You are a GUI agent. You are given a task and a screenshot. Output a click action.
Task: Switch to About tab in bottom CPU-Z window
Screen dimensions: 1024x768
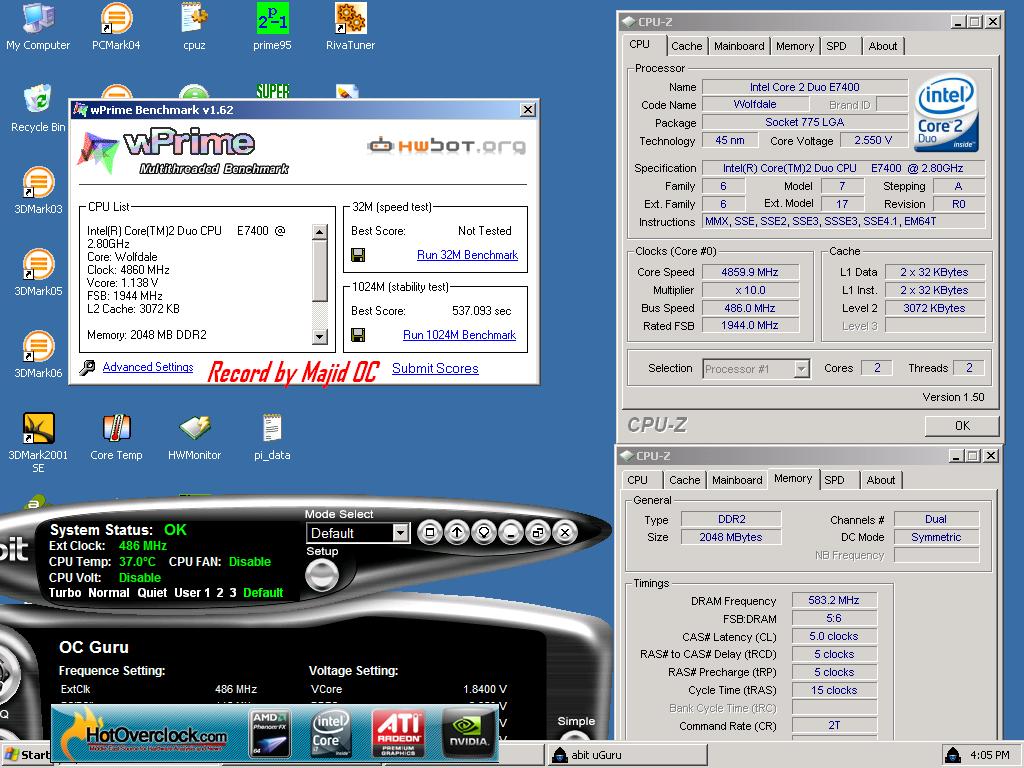click(x=881, y=480)
